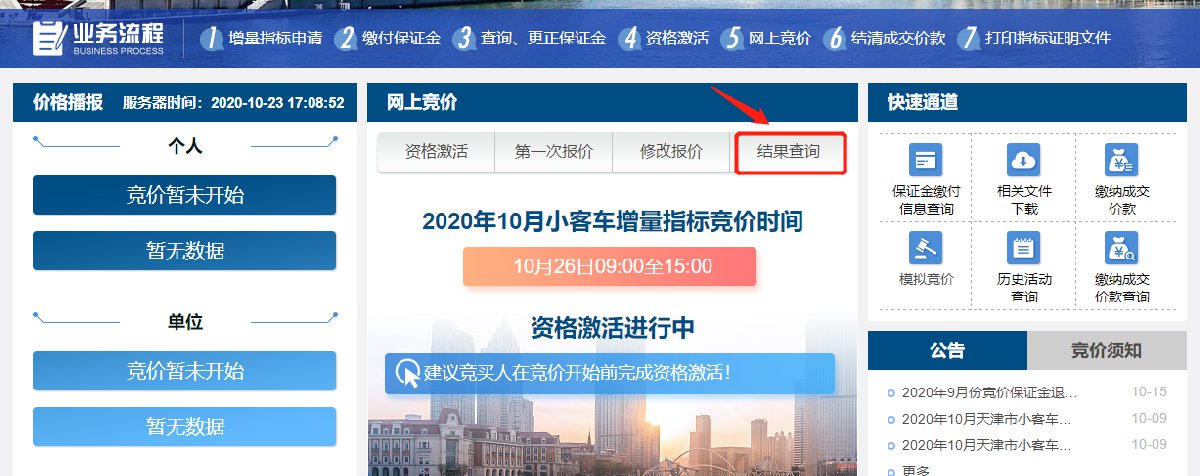Open 历史活动查询 icon
The image size is (1200, 476).
click(1024, 247)
